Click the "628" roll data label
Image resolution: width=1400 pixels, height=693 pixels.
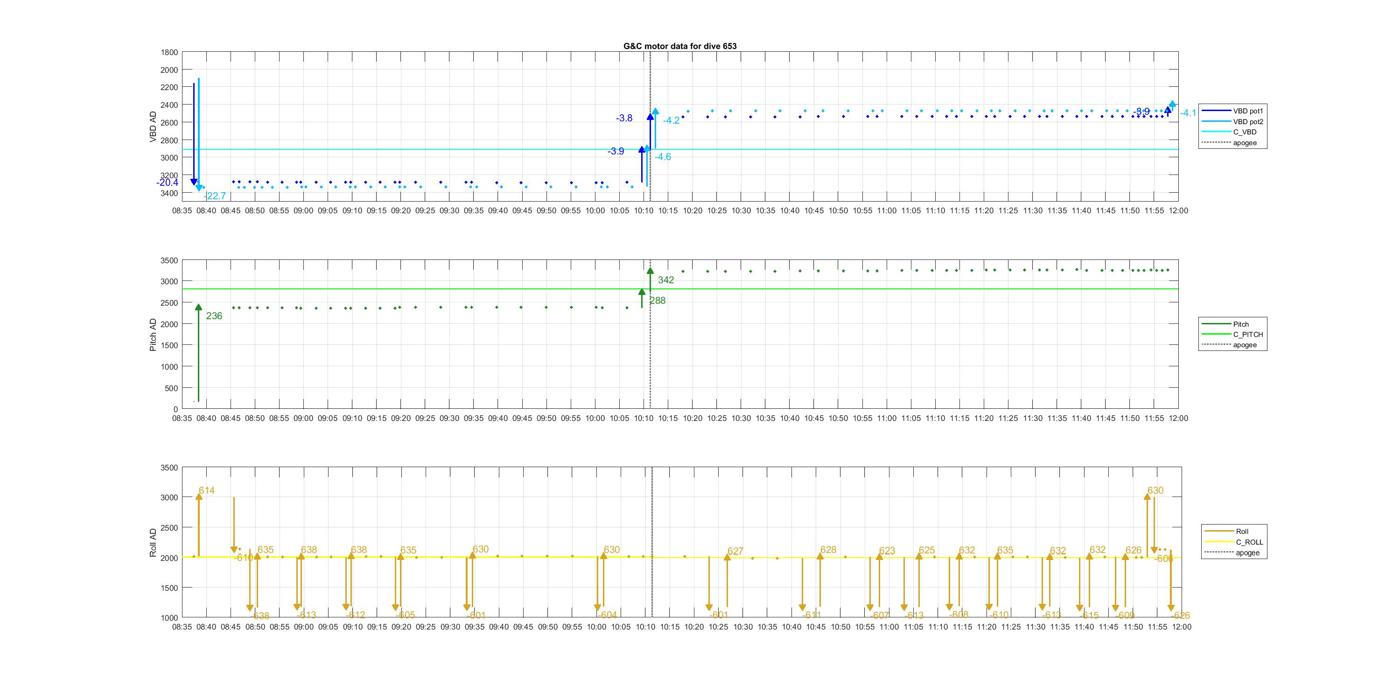828,550
